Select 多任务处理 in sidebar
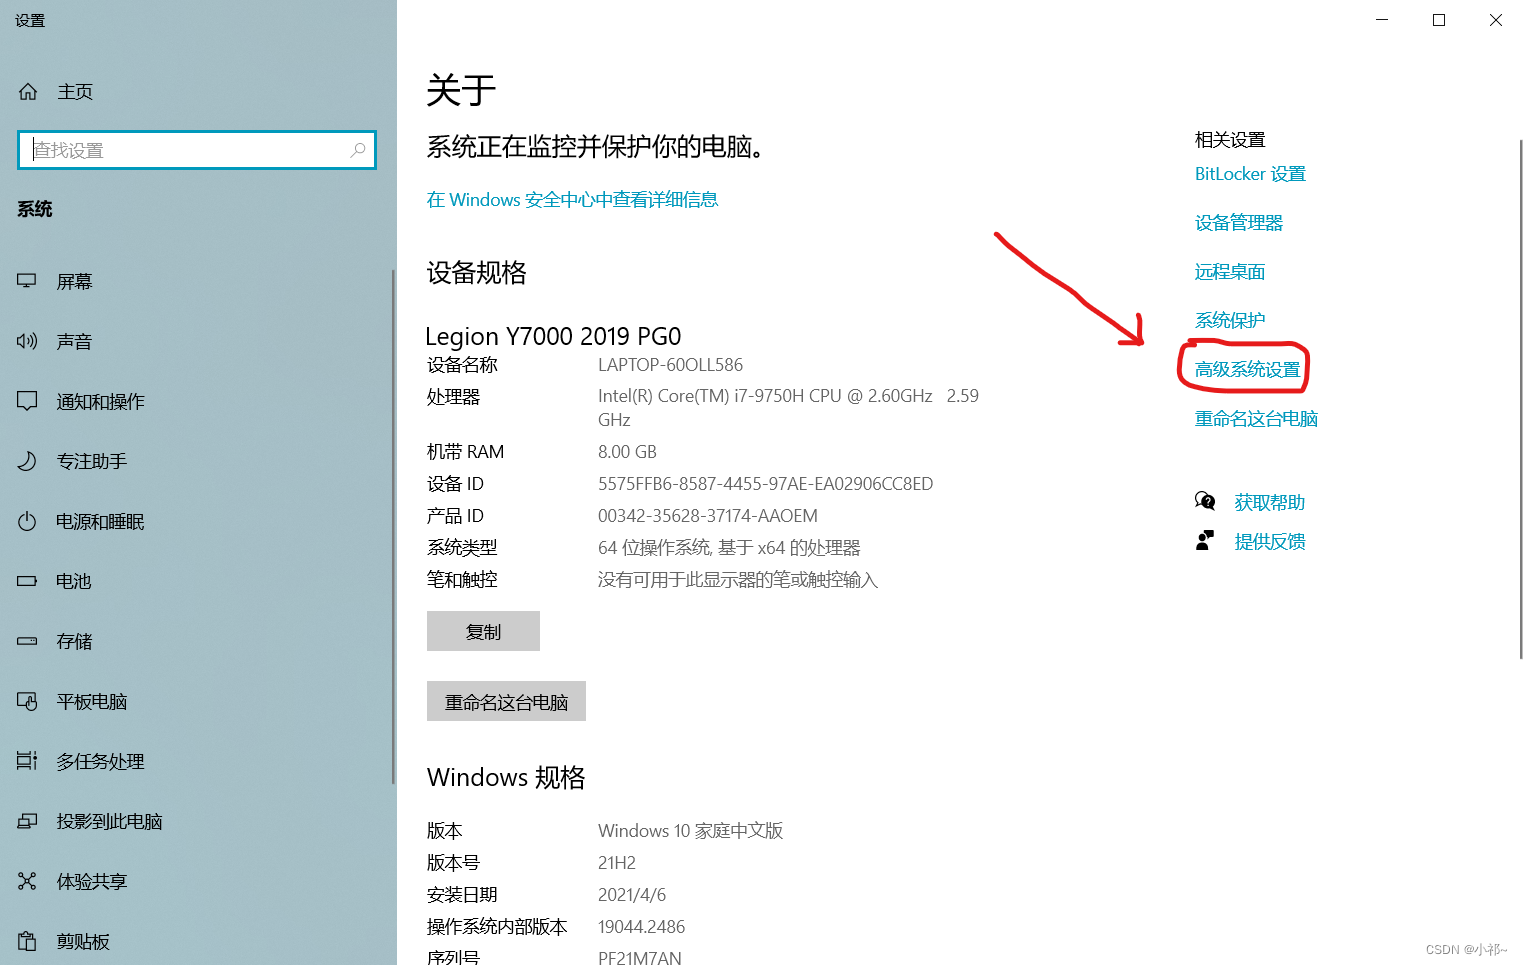 click(x=100, y=761)
